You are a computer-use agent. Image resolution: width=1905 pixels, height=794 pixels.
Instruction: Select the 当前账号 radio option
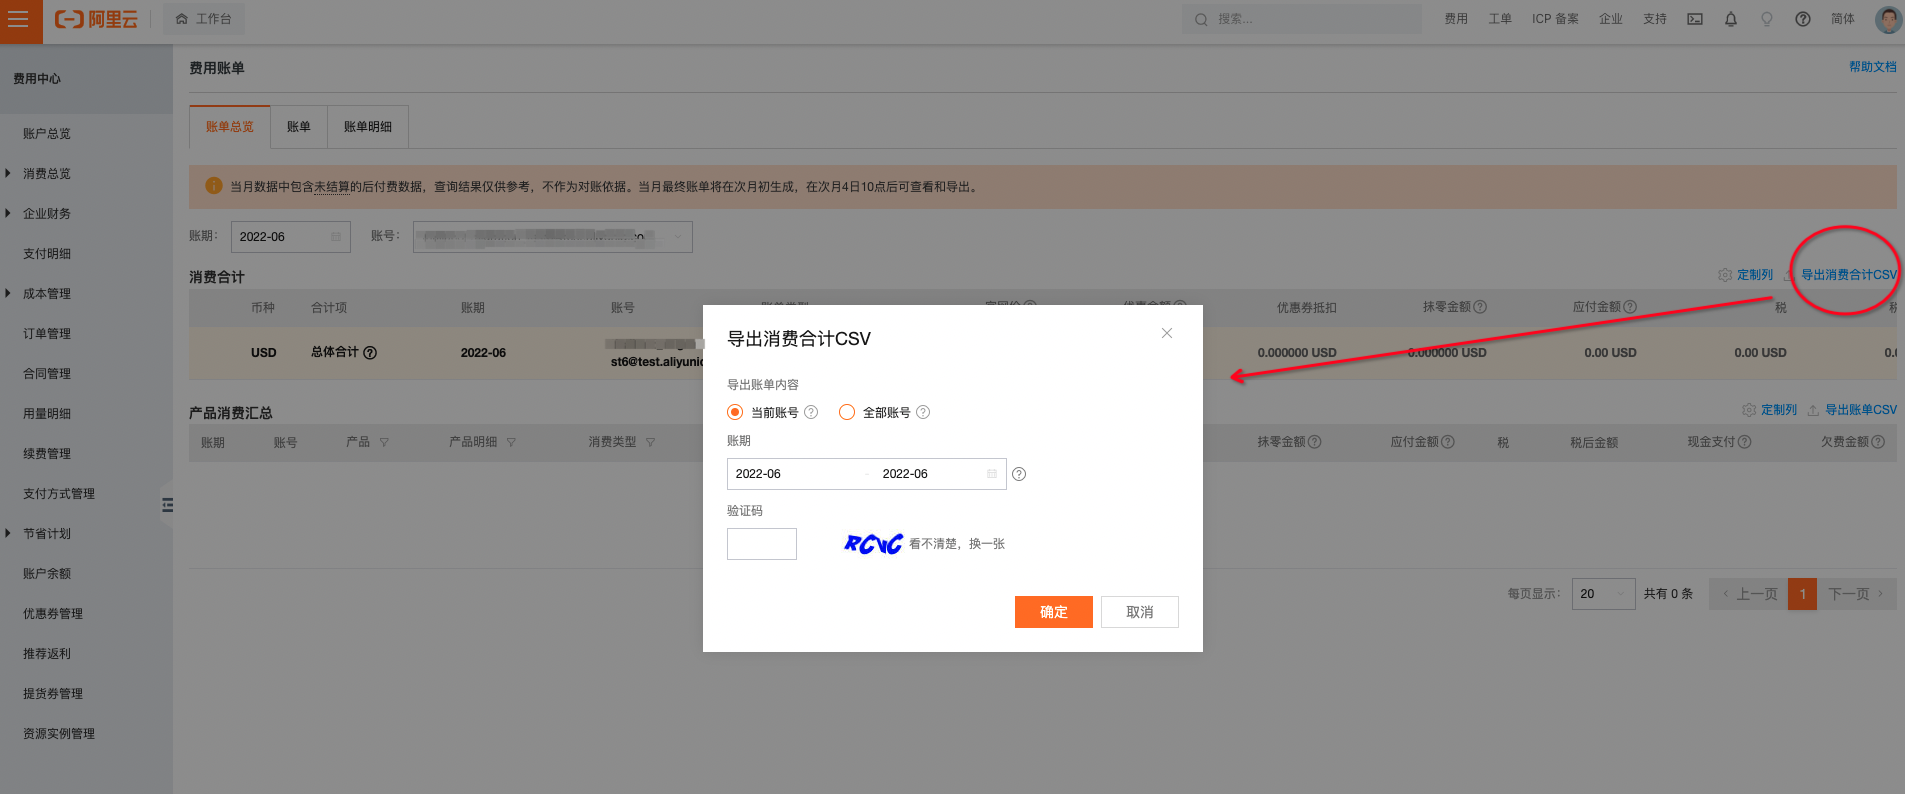[735, 412]
